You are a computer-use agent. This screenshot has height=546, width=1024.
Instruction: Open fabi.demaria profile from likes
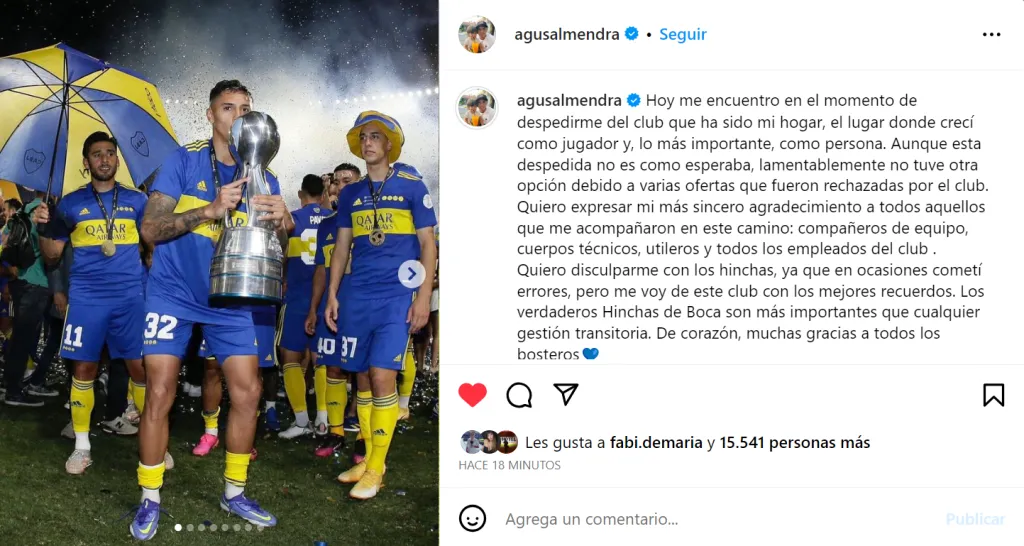(x=656, y=443)
